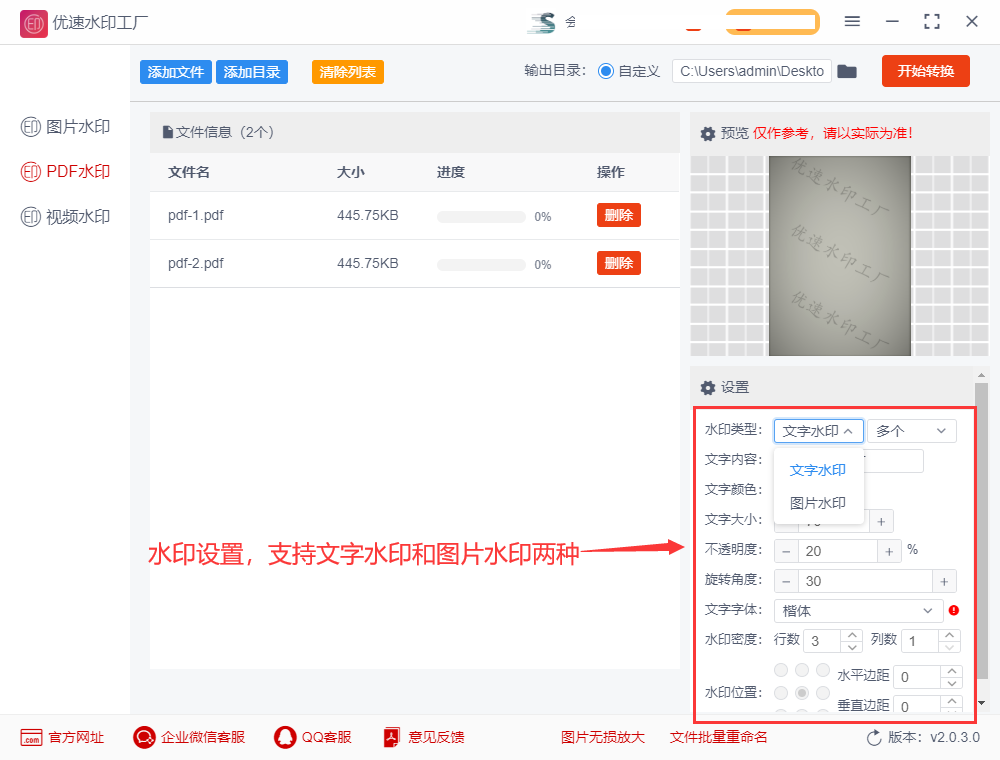1000x760 pixels.
Task: Click the QQ客服 penguin icon
Action: (x=285, y=738)
